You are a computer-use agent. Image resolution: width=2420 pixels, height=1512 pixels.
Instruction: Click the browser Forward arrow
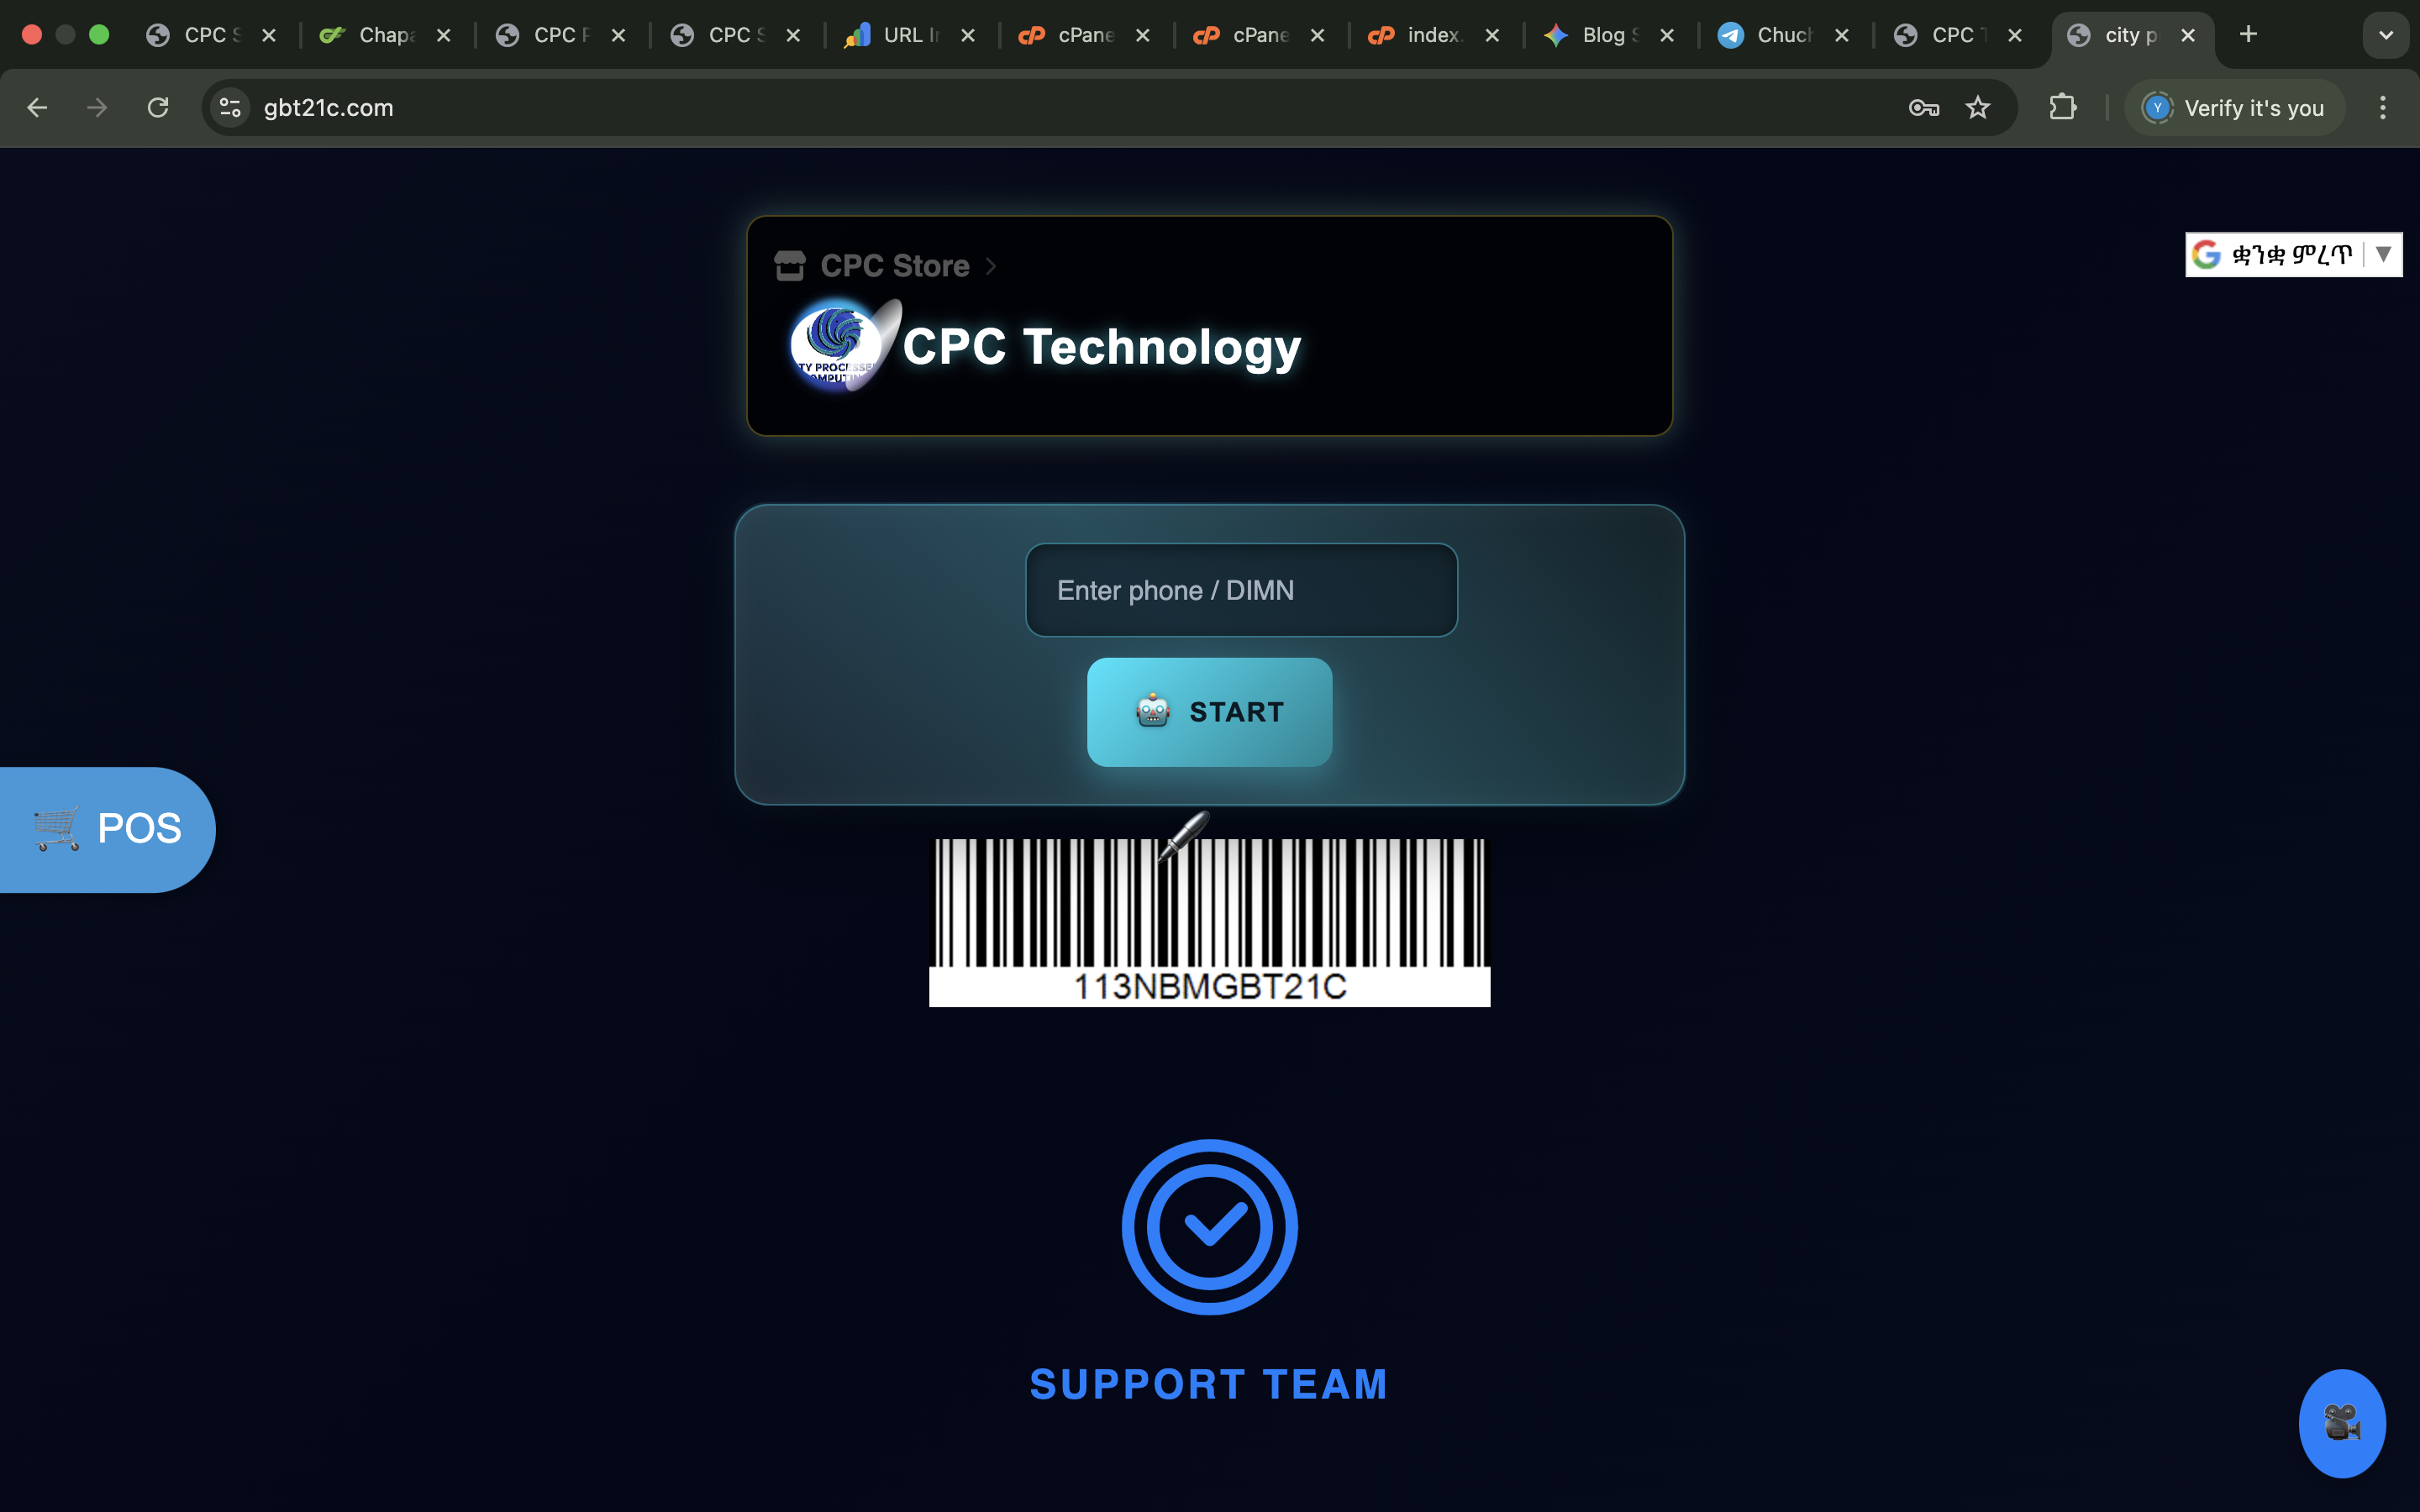pyautogui.click(x=97, y=108)
